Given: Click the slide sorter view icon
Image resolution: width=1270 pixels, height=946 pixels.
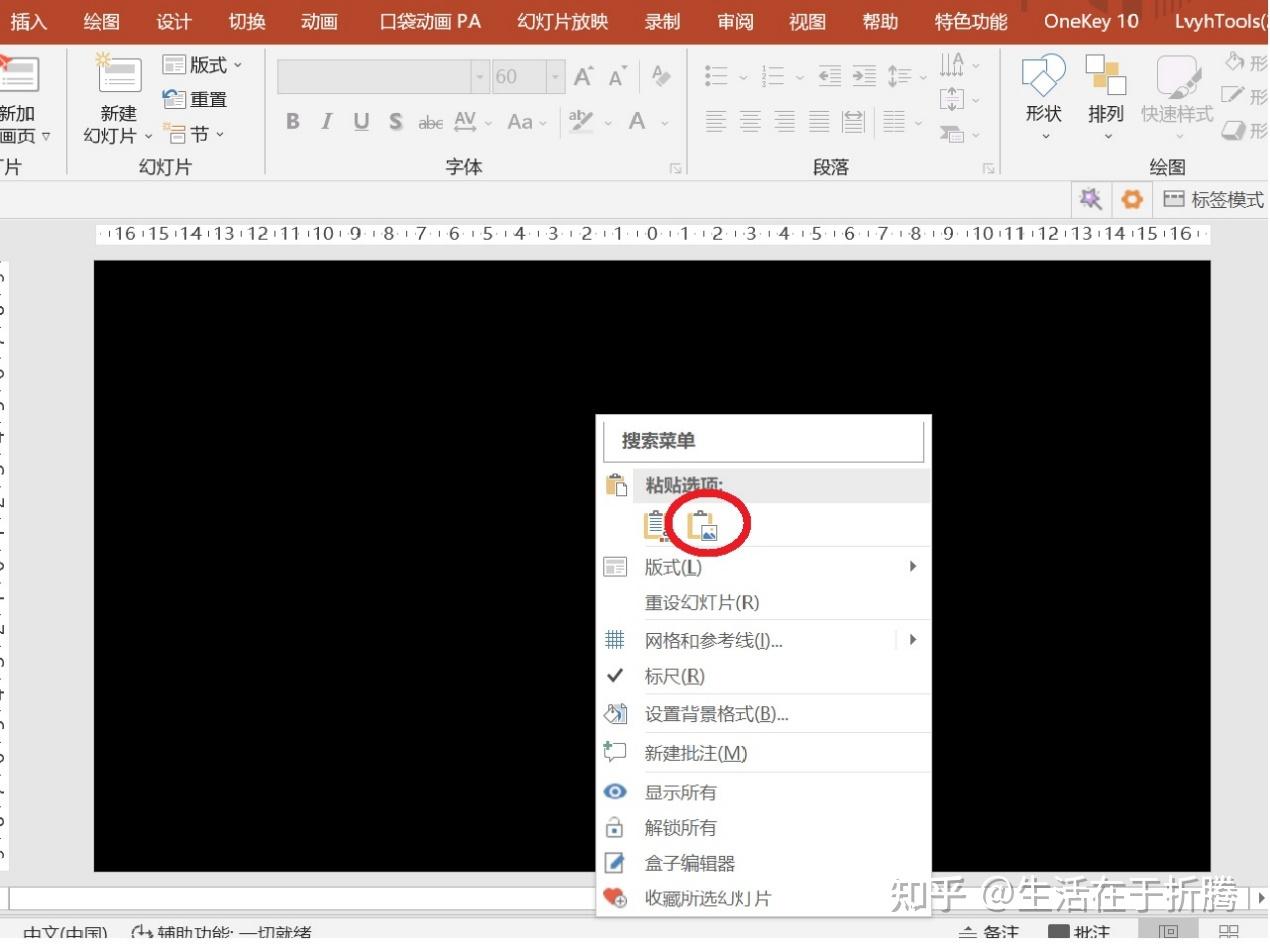Looking at the screenshot, I should click(x=1229, y=933).
